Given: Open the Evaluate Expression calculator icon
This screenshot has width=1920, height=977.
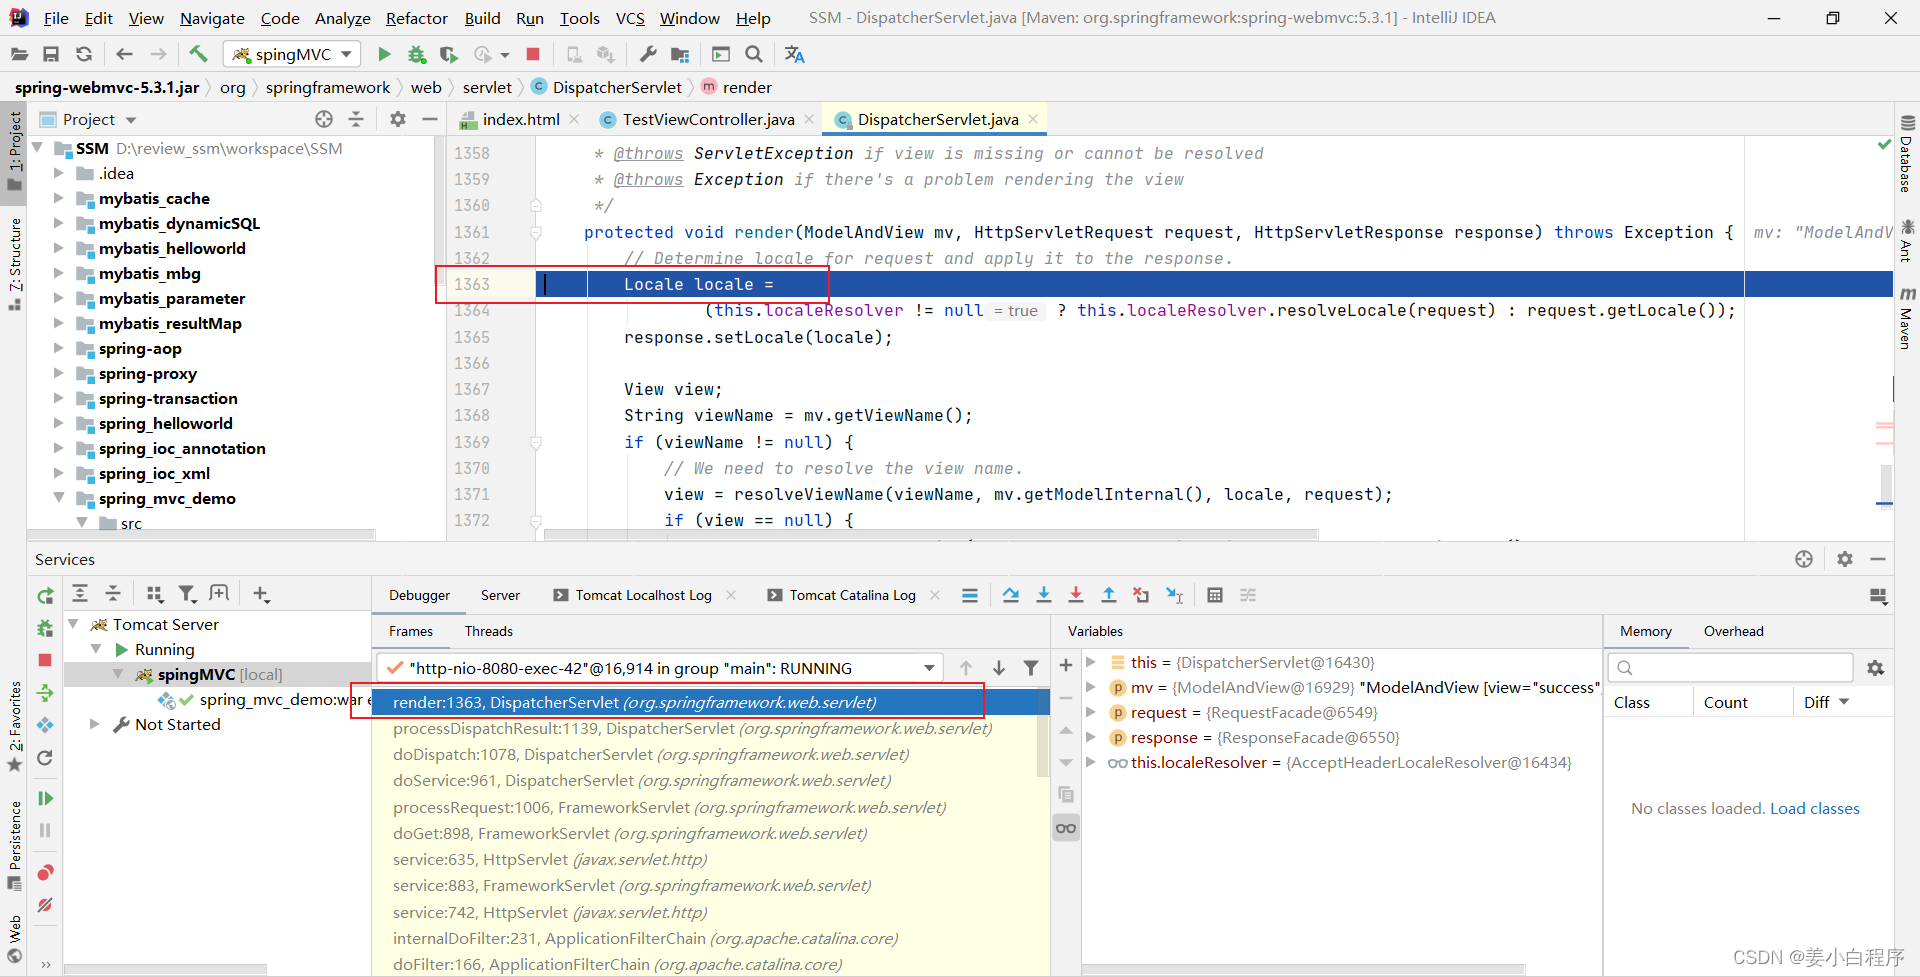Looking at the screenshot, I should tap(1214, 595).
